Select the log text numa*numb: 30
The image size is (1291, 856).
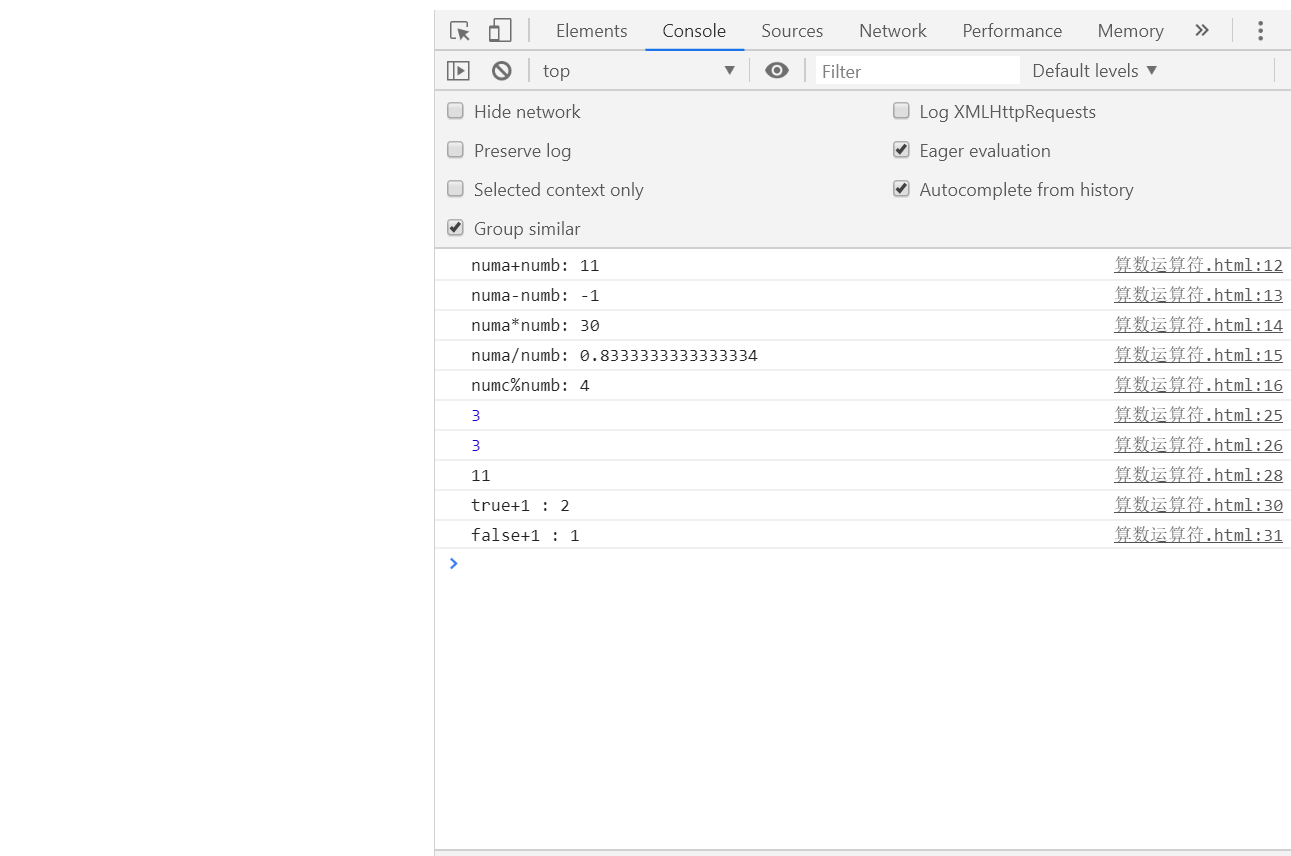tap(535, 326)
